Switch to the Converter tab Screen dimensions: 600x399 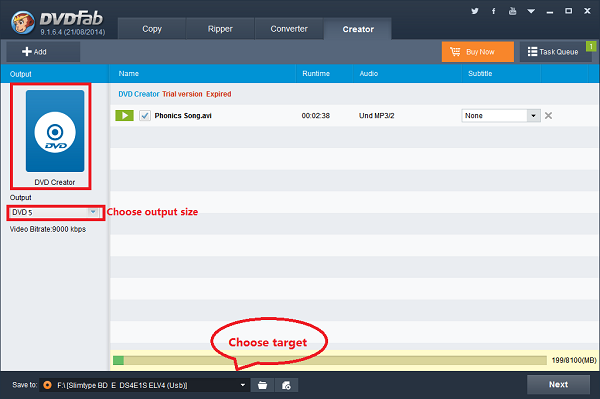289,29
